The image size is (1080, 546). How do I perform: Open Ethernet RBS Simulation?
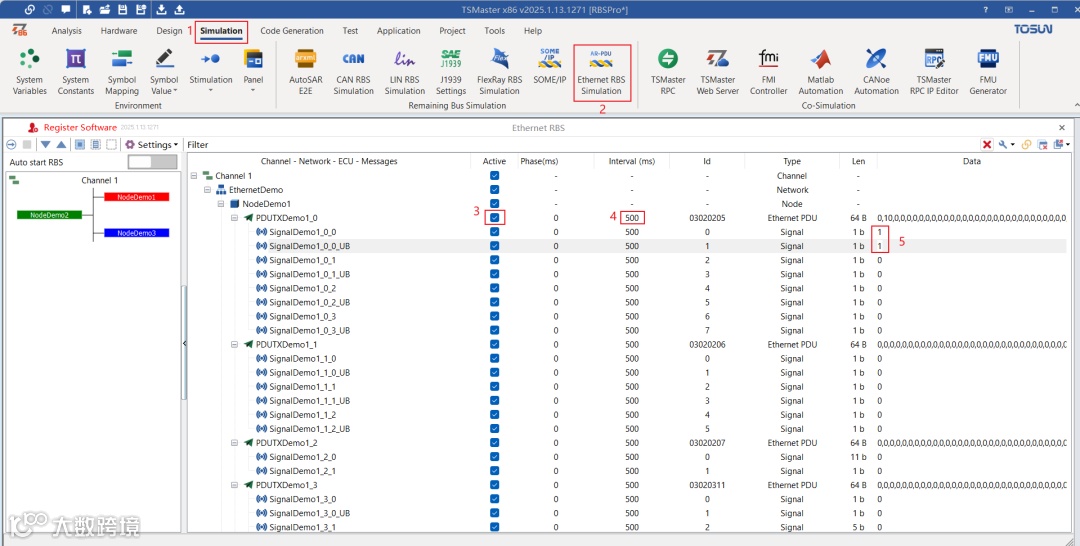click(x=601, y=72)
